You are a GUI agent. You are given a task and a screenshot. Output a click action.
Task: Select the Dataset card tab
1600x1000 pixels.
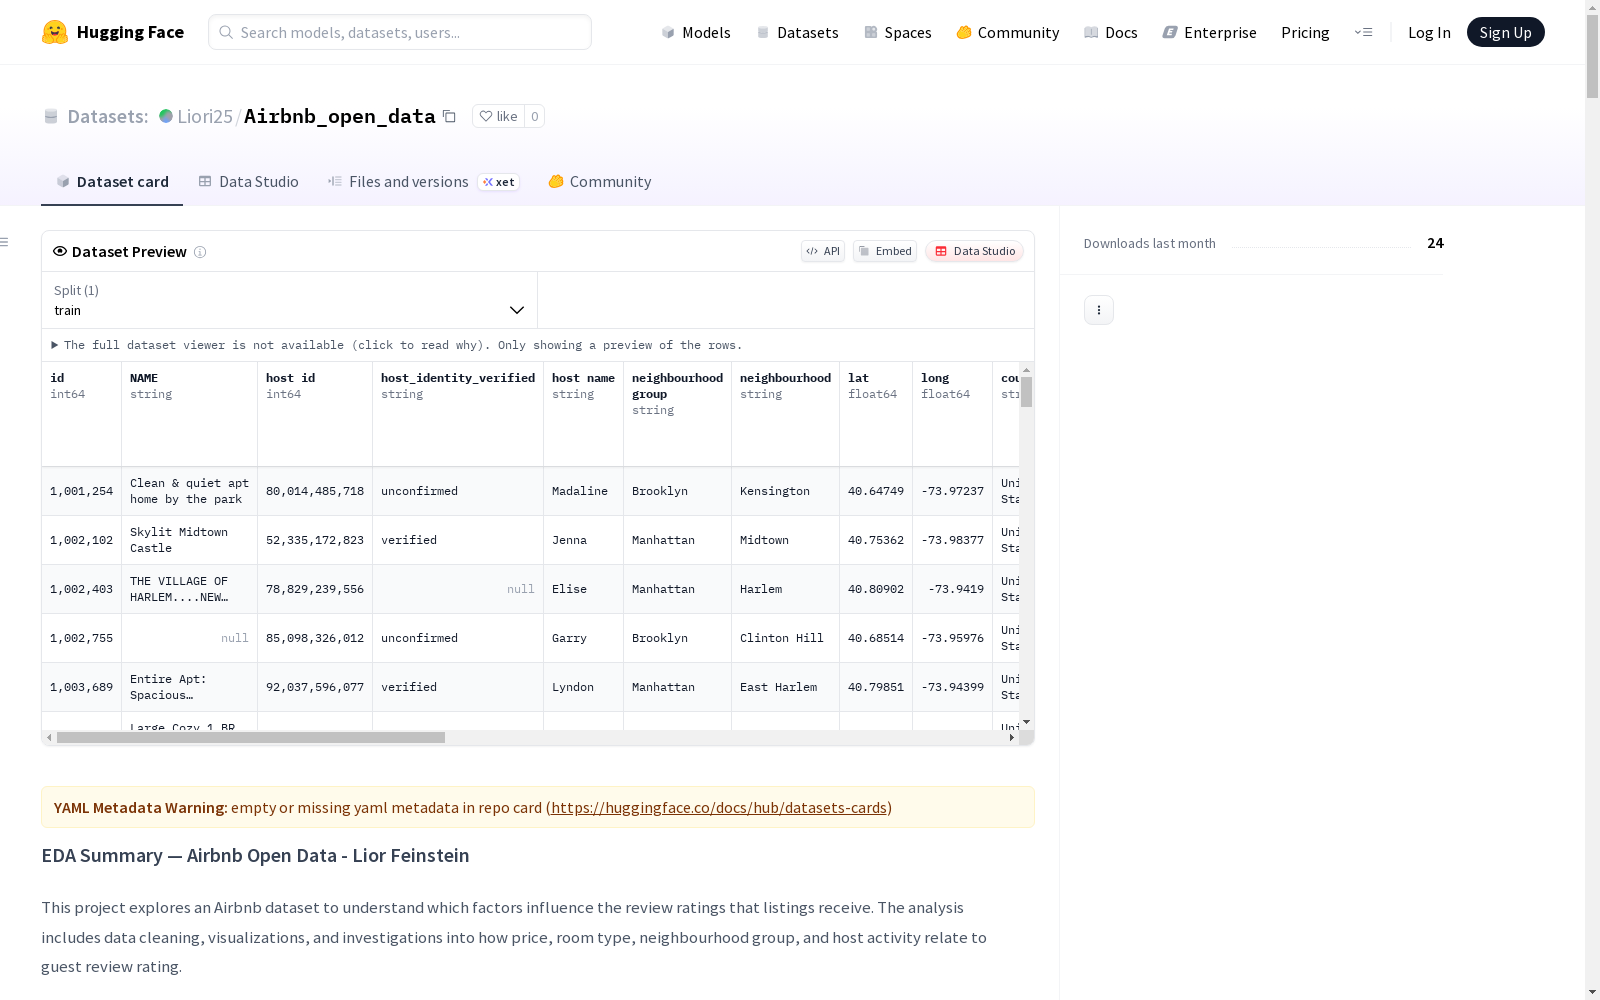pos(112,182)
